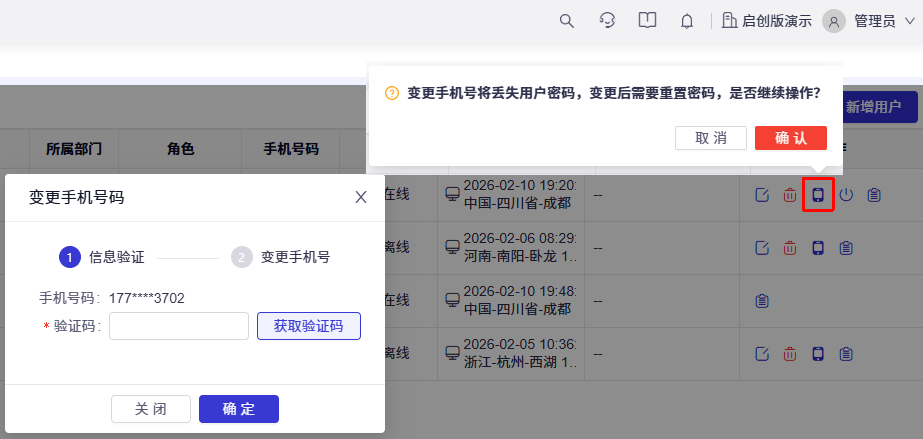Open the documentation book icon

click(647, 21)
